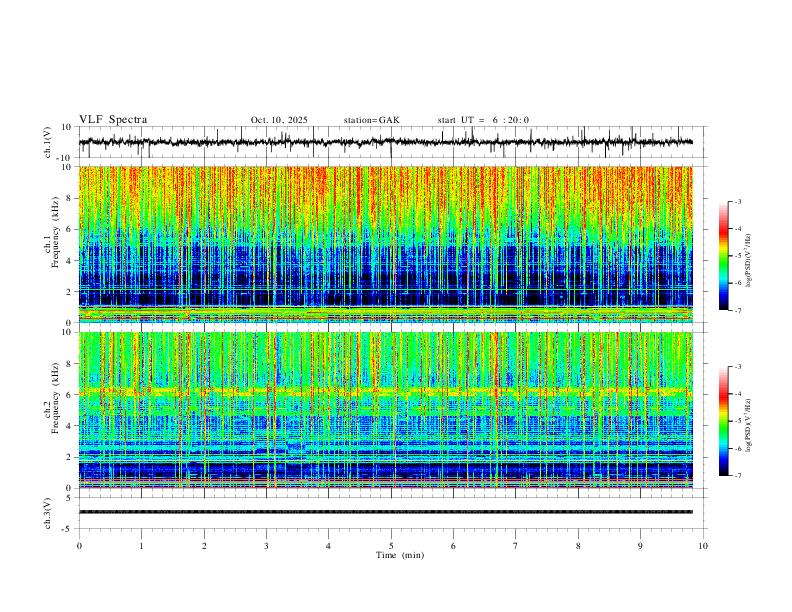Click time axis tick label "7"
The width and height of the screenshot is (792, 612).
tap(516, 546)
